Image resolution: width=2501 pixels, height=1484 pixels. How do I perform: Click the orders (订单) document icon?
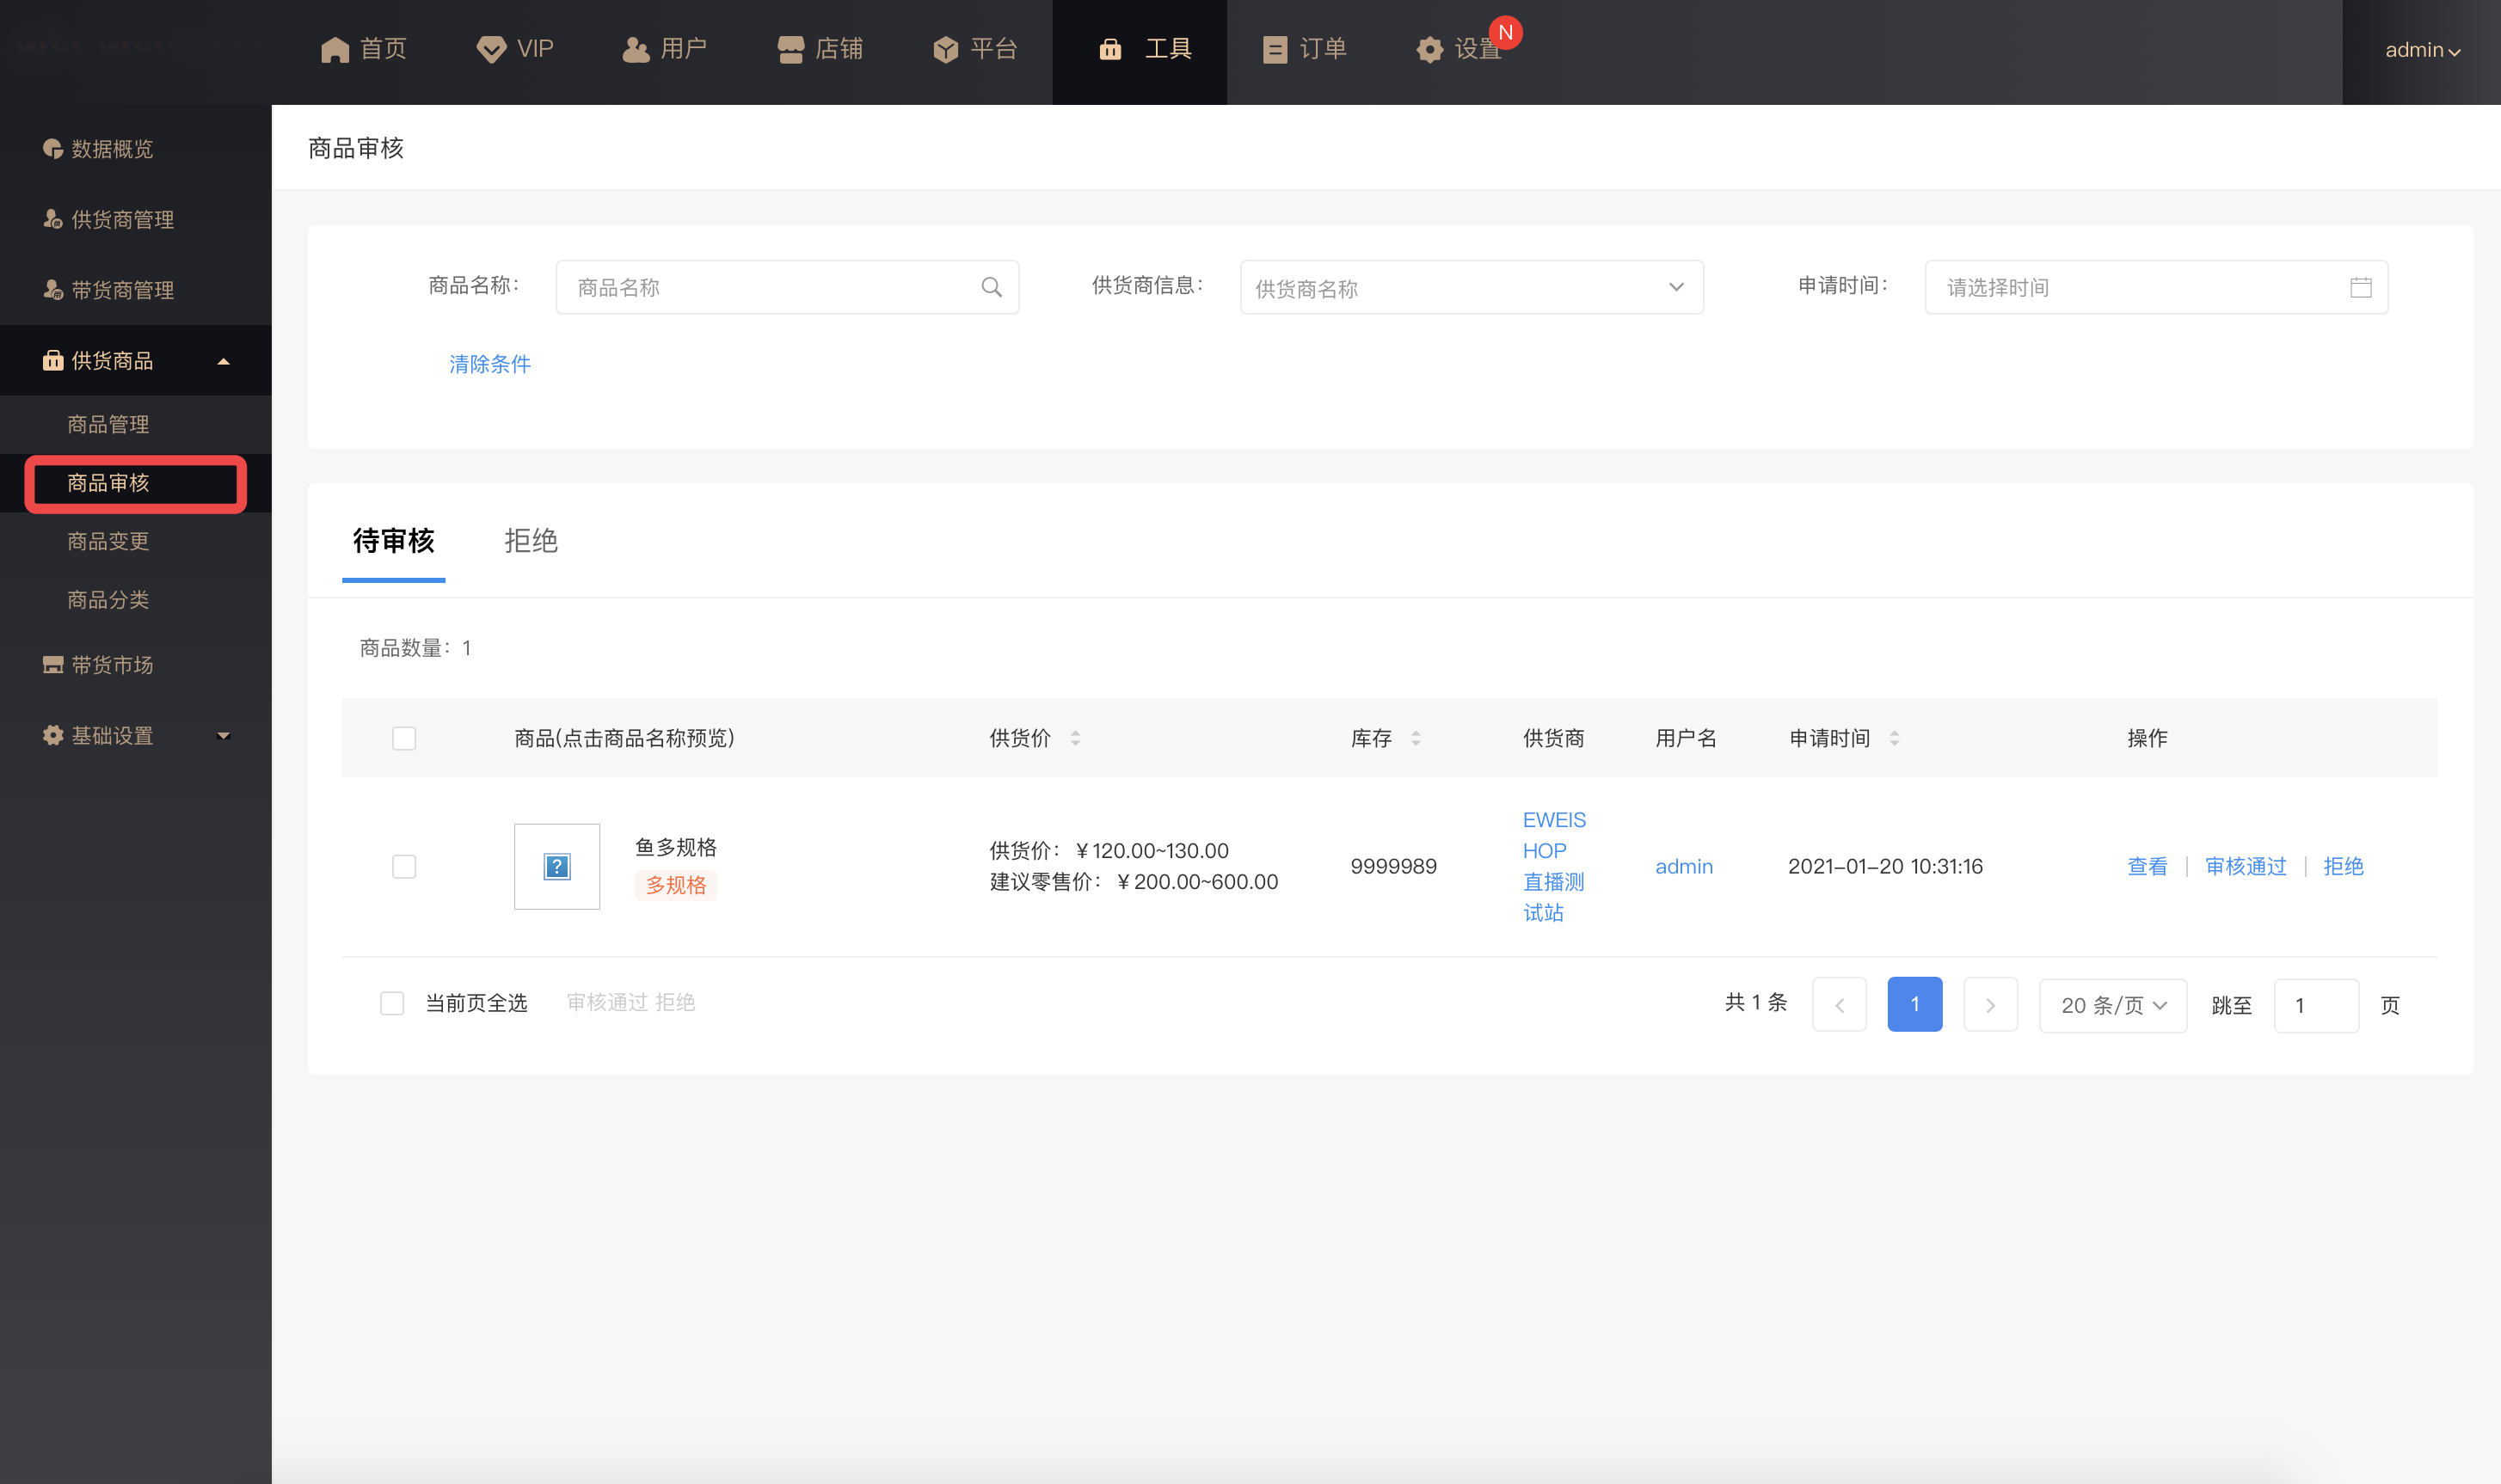[1274, 49]
